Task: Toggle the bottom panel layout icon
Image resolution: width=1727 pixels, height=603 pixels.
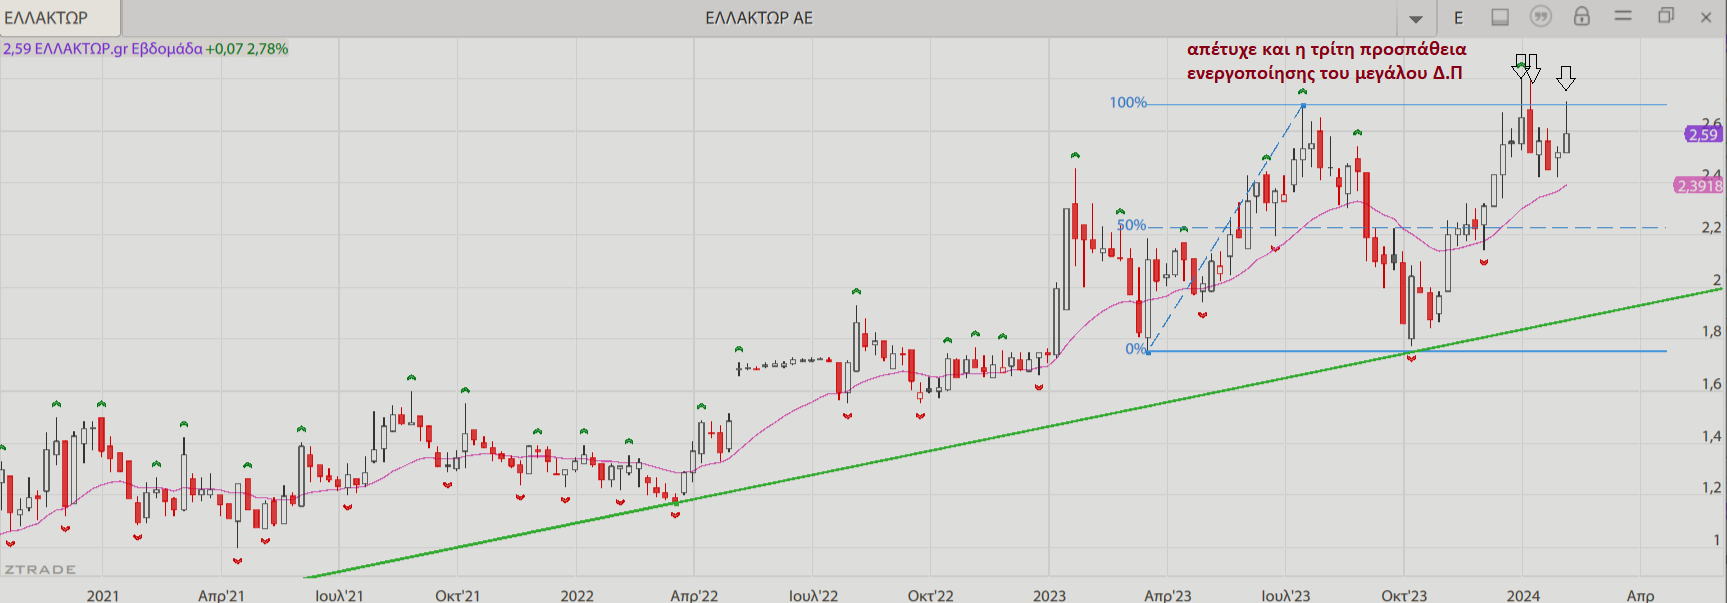Action: coord(1500,17)
